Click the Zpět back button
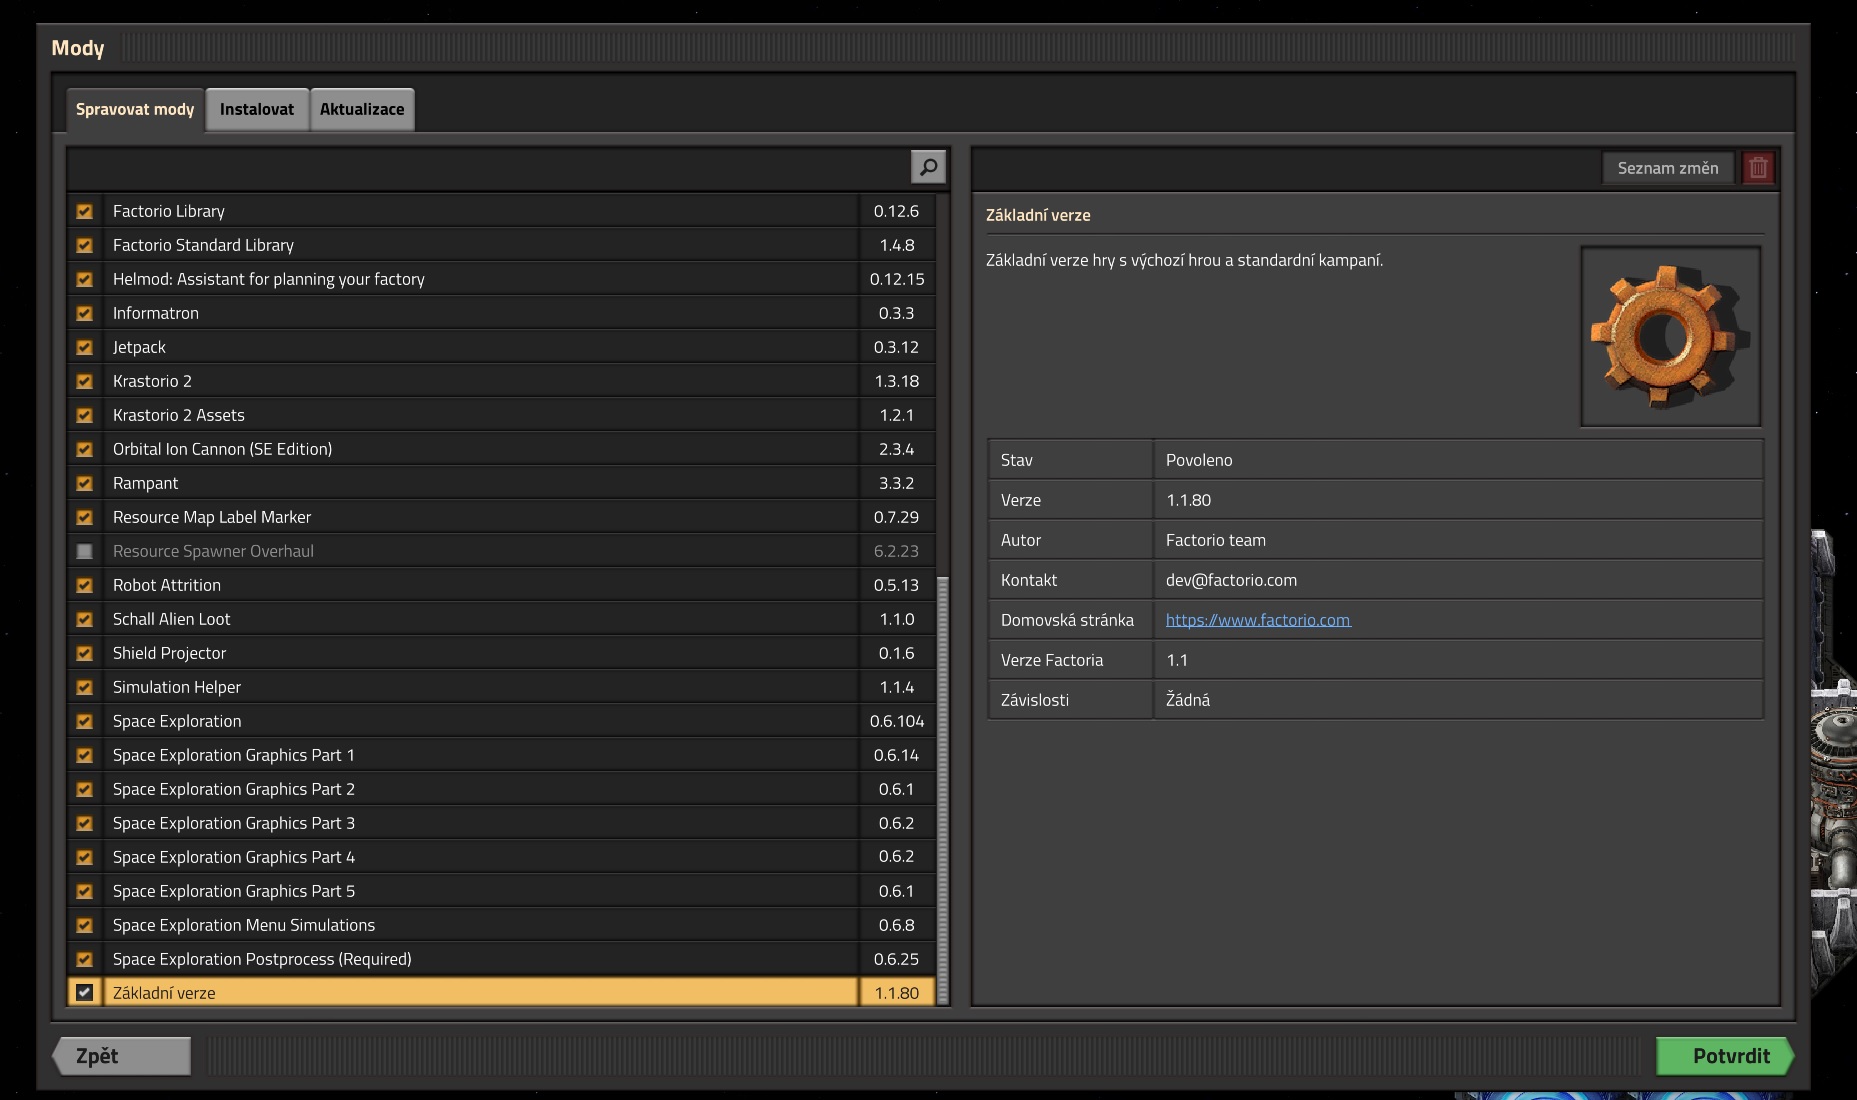The height and width of the screenshot is (1100, 1857). pos(122,1056)
